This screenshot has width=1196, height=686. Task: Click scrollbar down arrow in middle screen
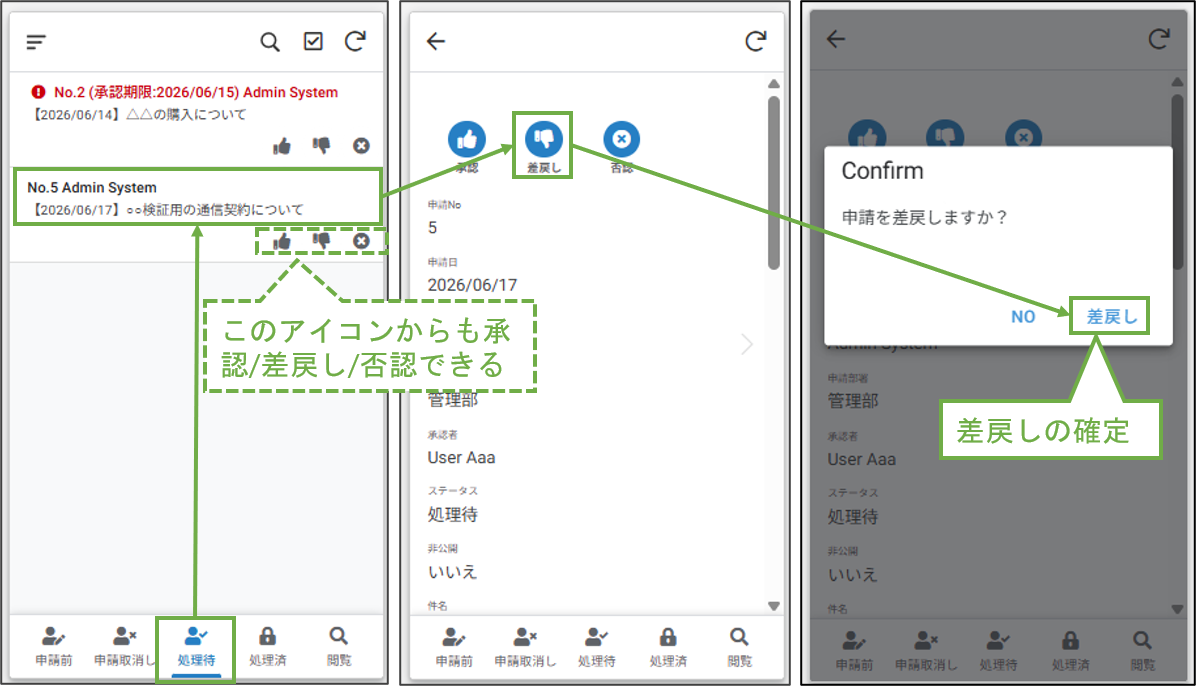(x=773, y=606)
